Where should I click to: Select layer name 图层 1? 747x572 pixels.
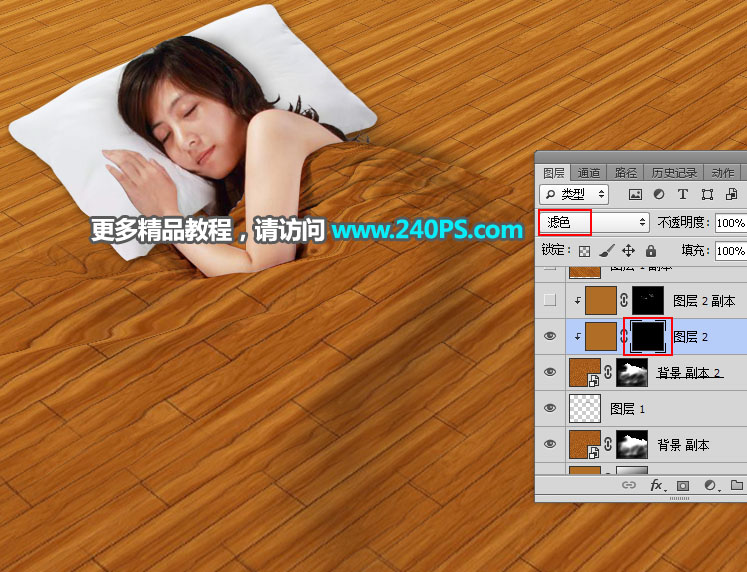coord(627,409)
